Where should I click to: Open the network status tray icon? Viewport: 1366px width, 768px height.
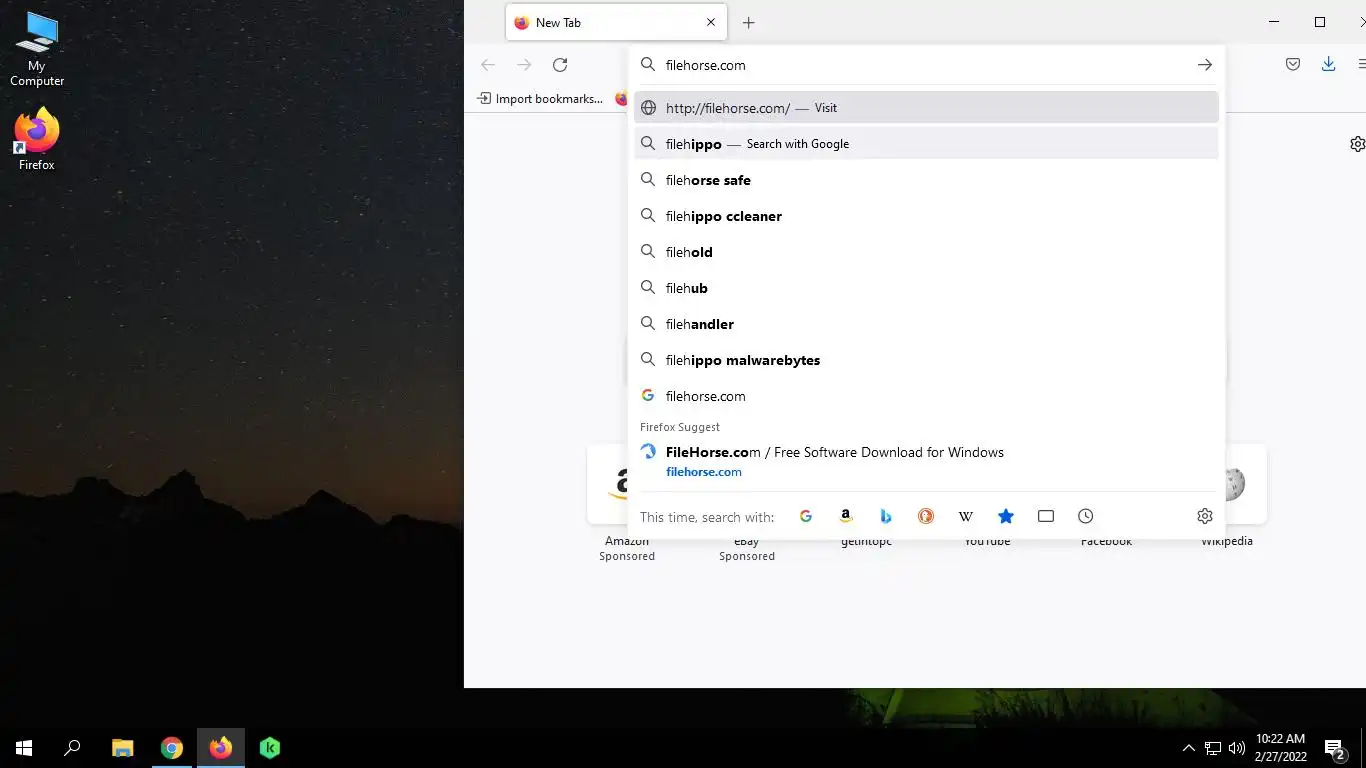pyautogui.click(x=1213, y=747)
